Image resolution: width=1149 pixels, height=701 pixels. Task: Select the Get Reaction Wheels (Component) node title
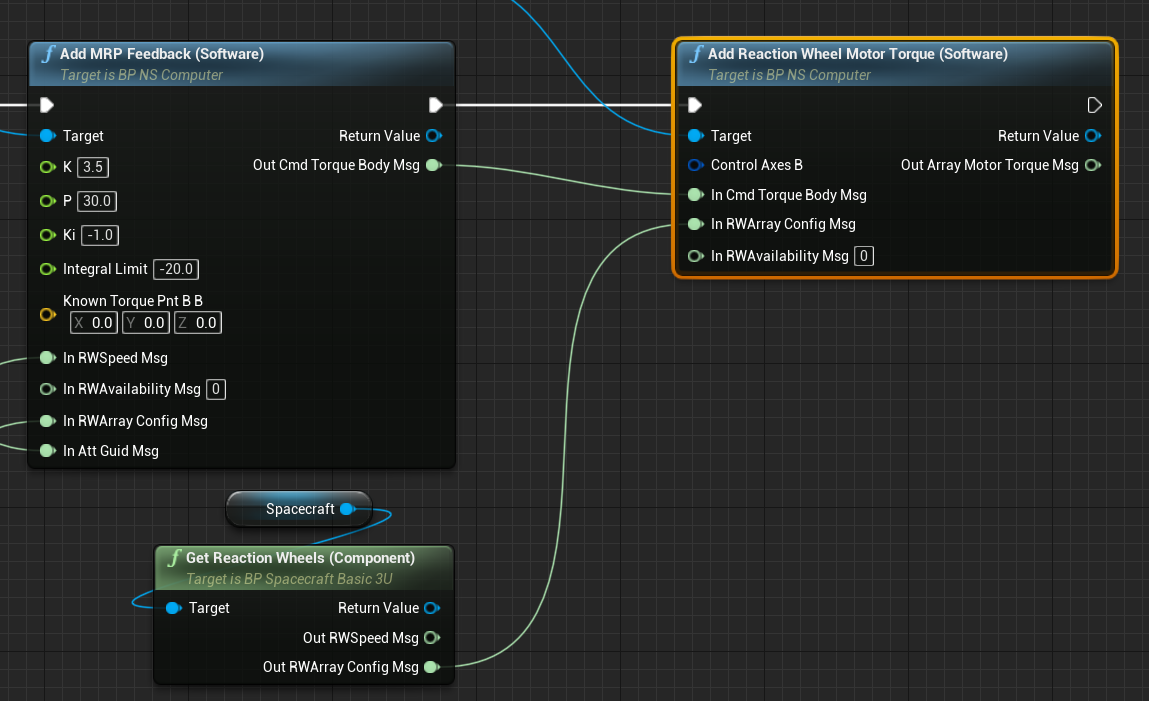pyautogui.click(x=300, y=558)
